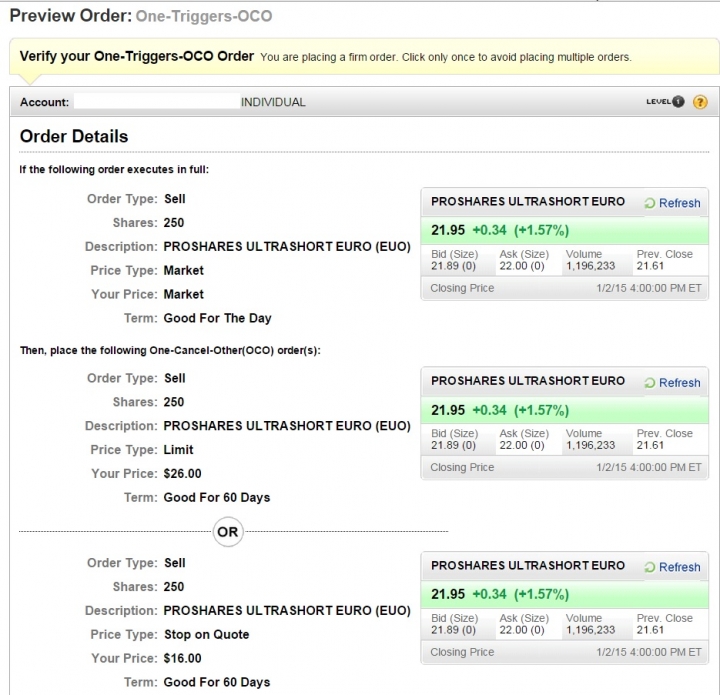The image size is (720, 695).
Task: Click the LEVEL 1 quote indicator icon
Action: (x=665, y=101)
